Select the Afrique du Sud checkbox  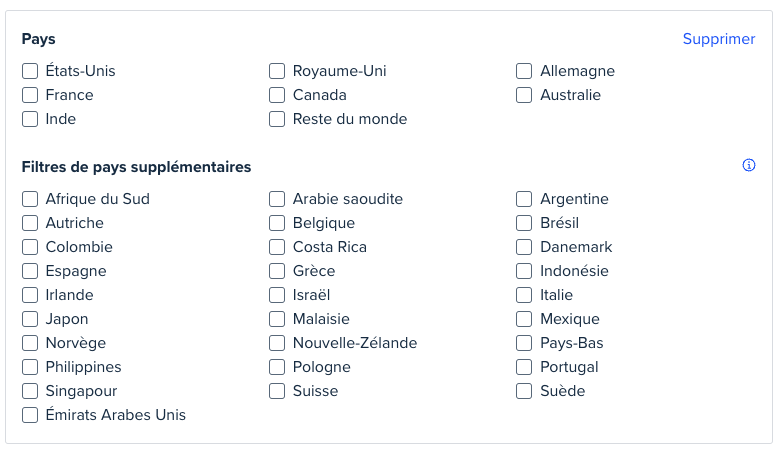pos(30,199)
